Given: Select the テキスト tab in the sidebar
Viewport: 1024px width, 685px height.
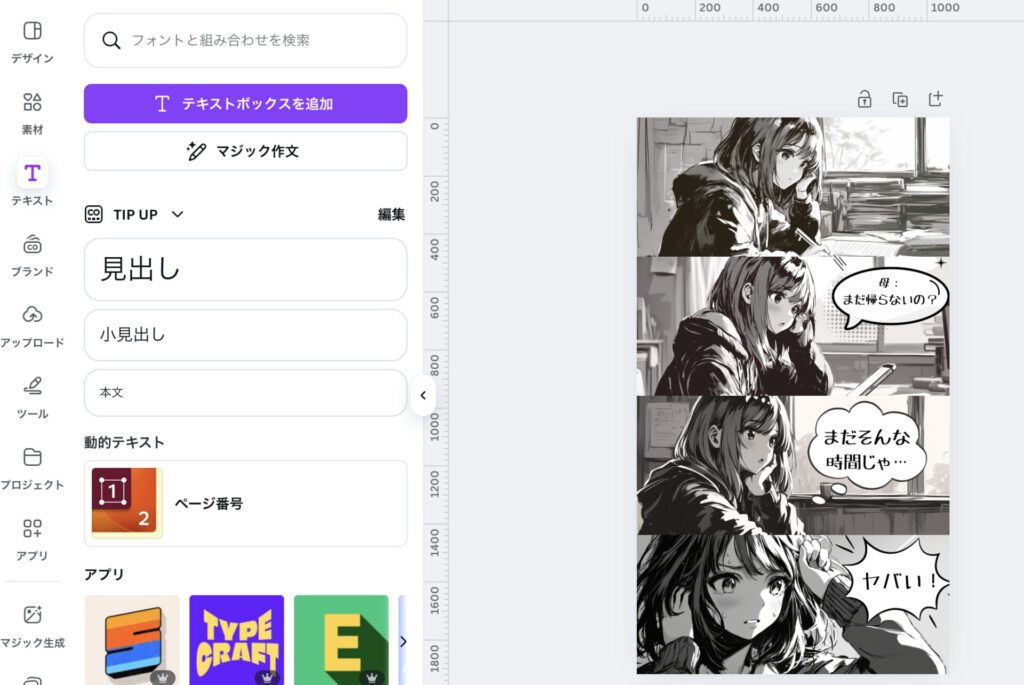Looking at the screenshot, I should 32,183.
